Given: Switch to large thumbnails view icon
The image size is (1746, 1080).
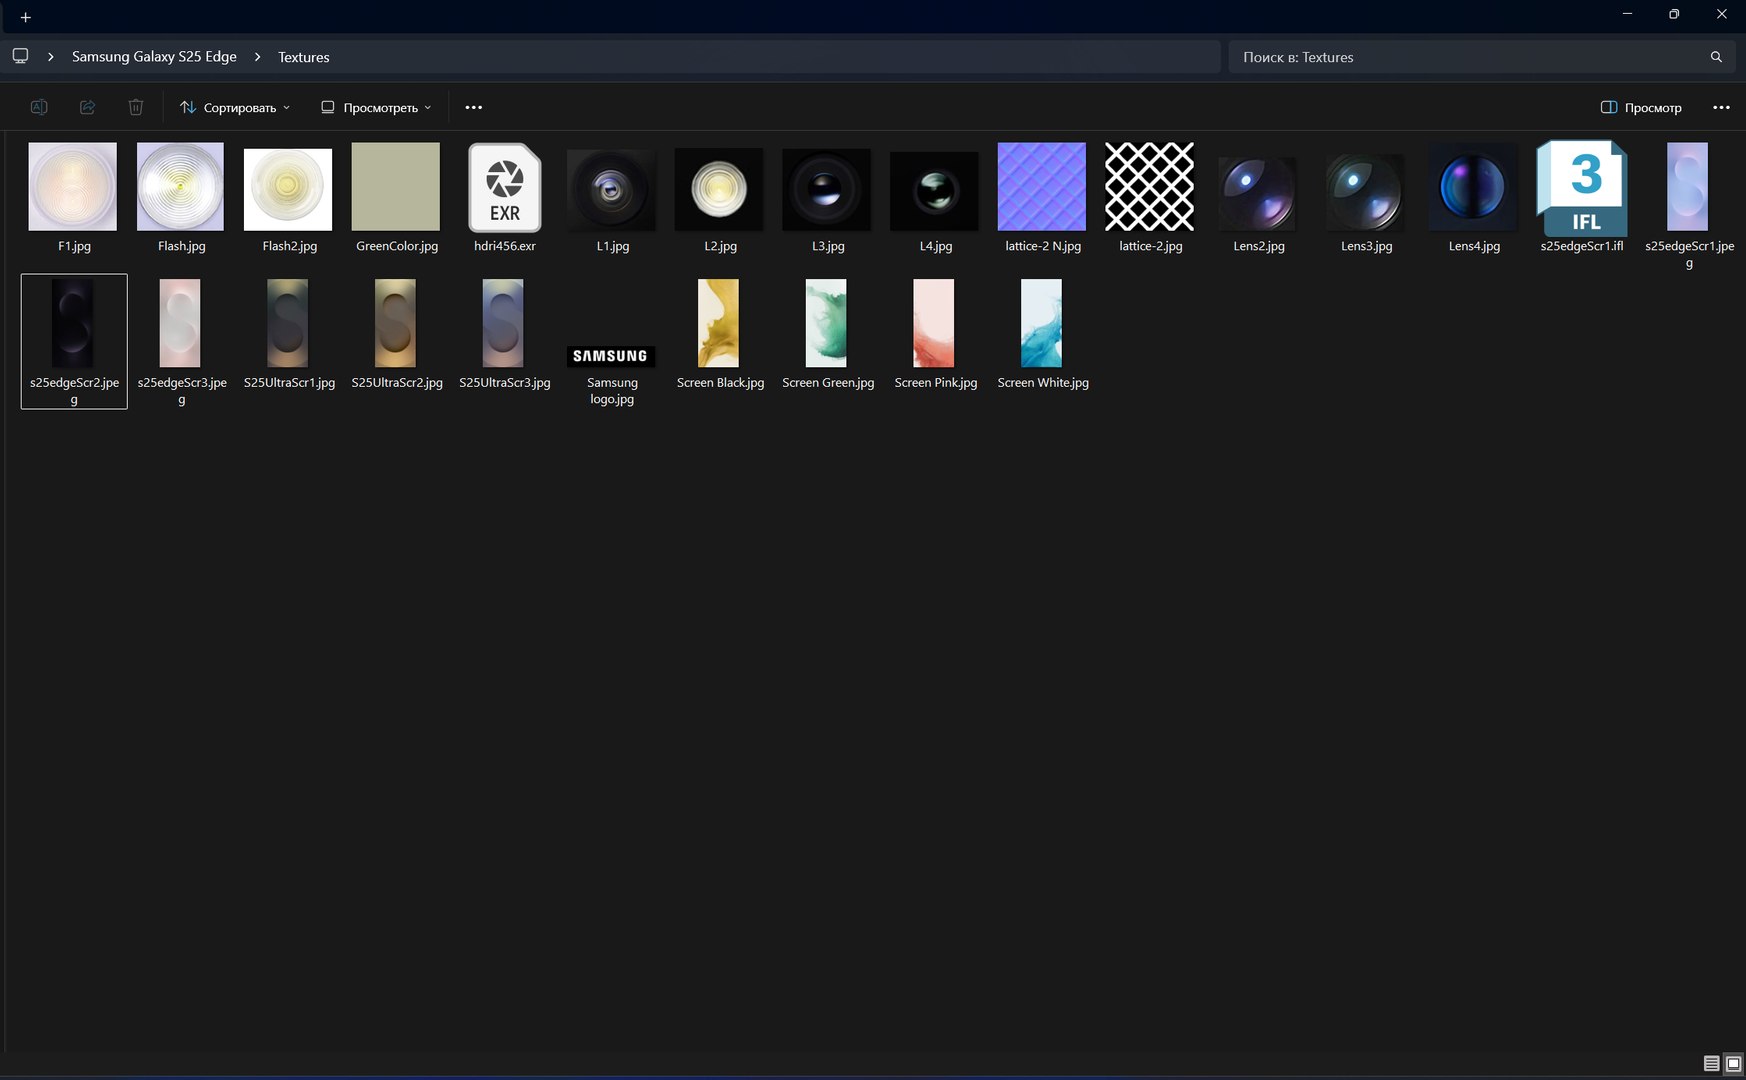Looking at the screenshot, I should pyautogui.click(x=1734, y=1063).
